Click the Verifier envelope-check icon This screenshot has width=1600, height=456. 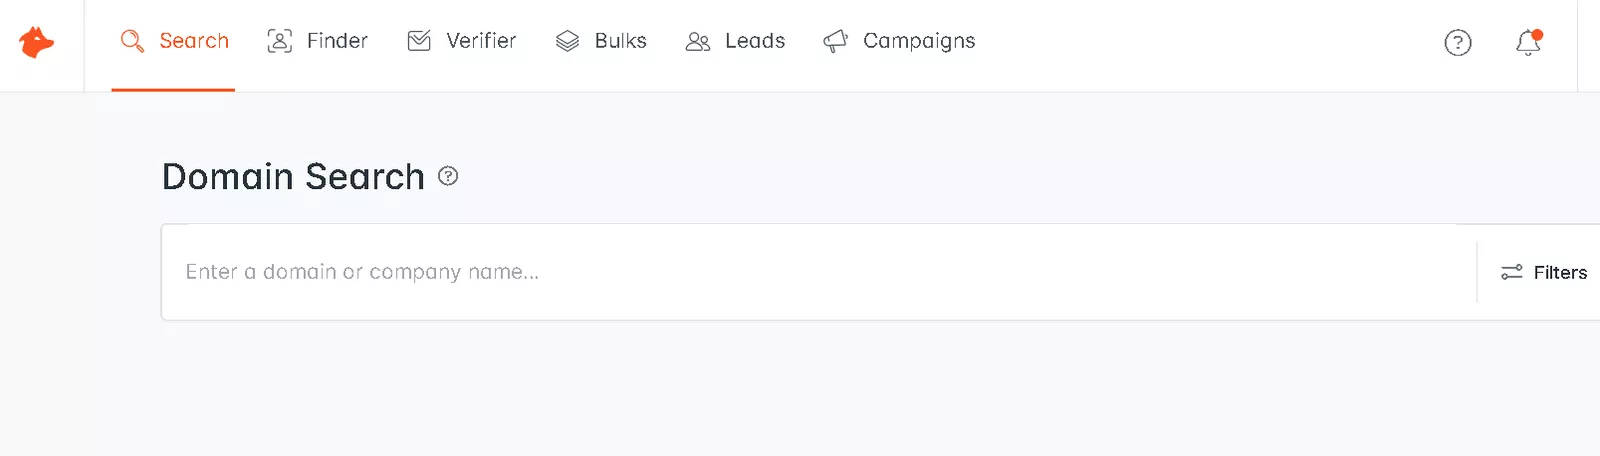click(419, 41)
